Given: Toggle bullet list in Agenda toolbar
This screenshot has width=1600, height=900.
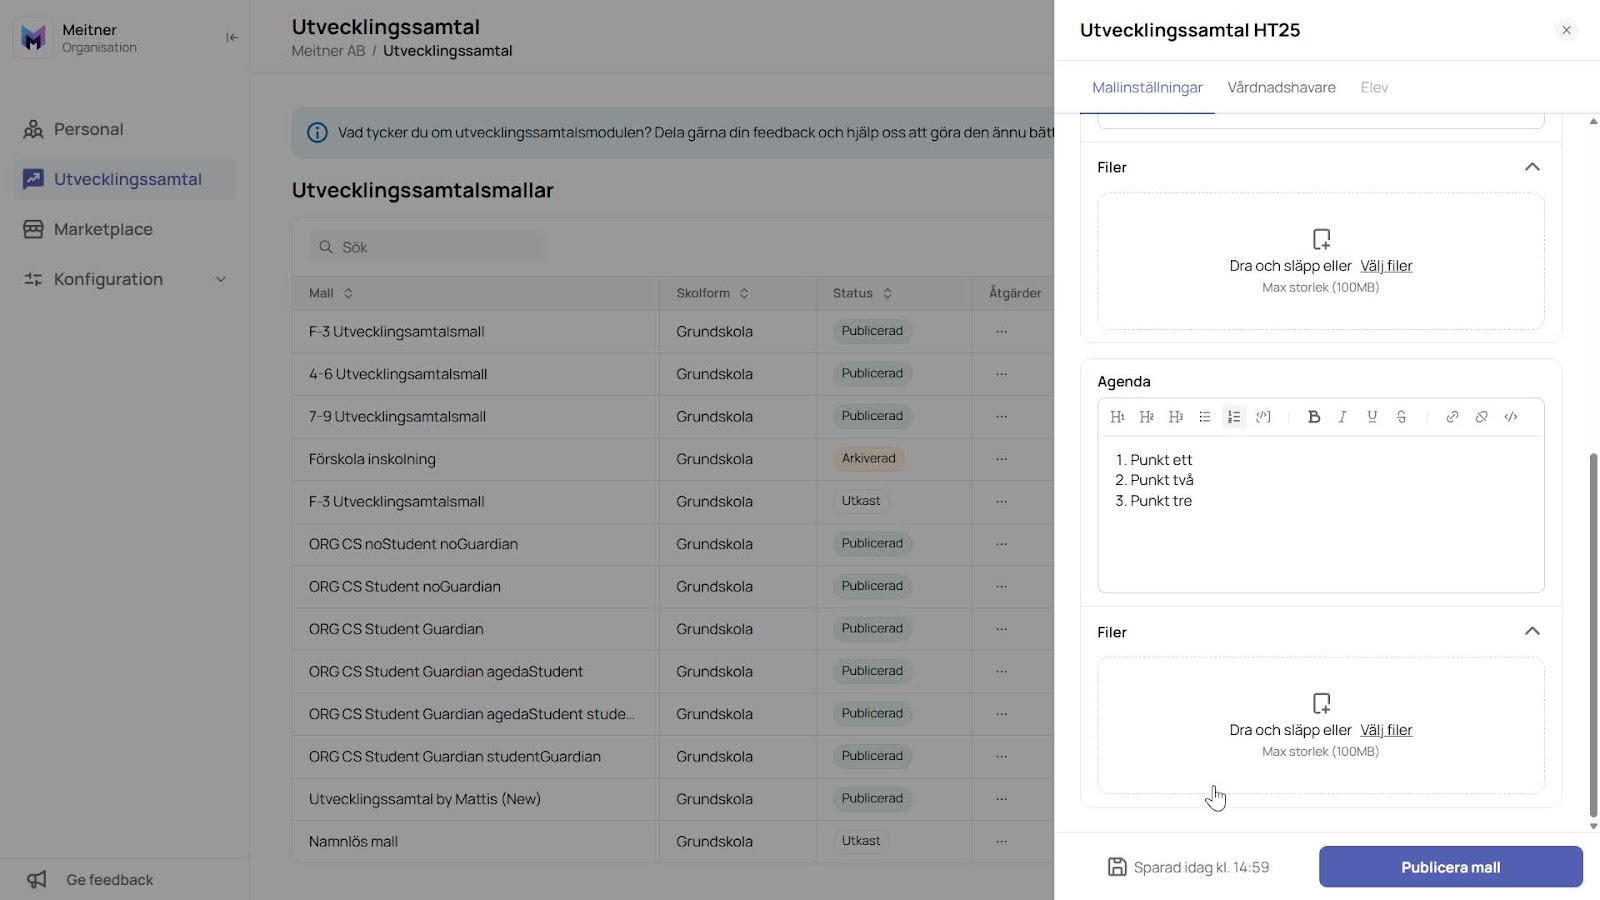Looking at the screenshot, I should pyautogui.click(x=1205, y=417).
